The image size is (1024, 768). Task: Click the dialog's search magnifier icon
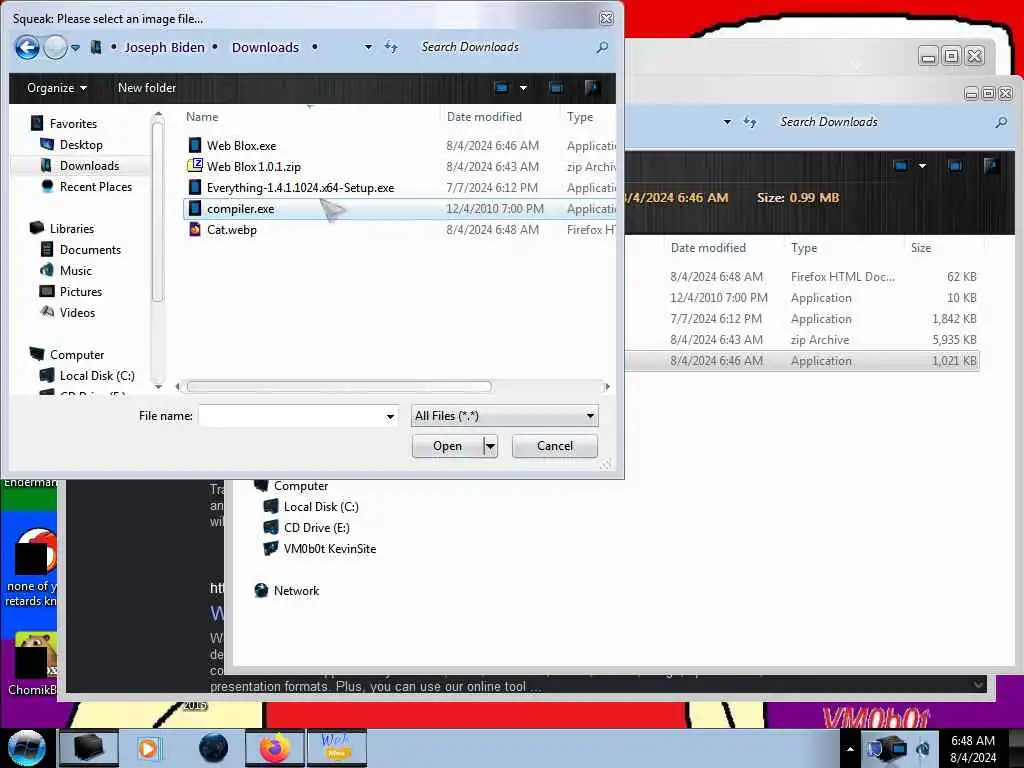pos(602,47)
